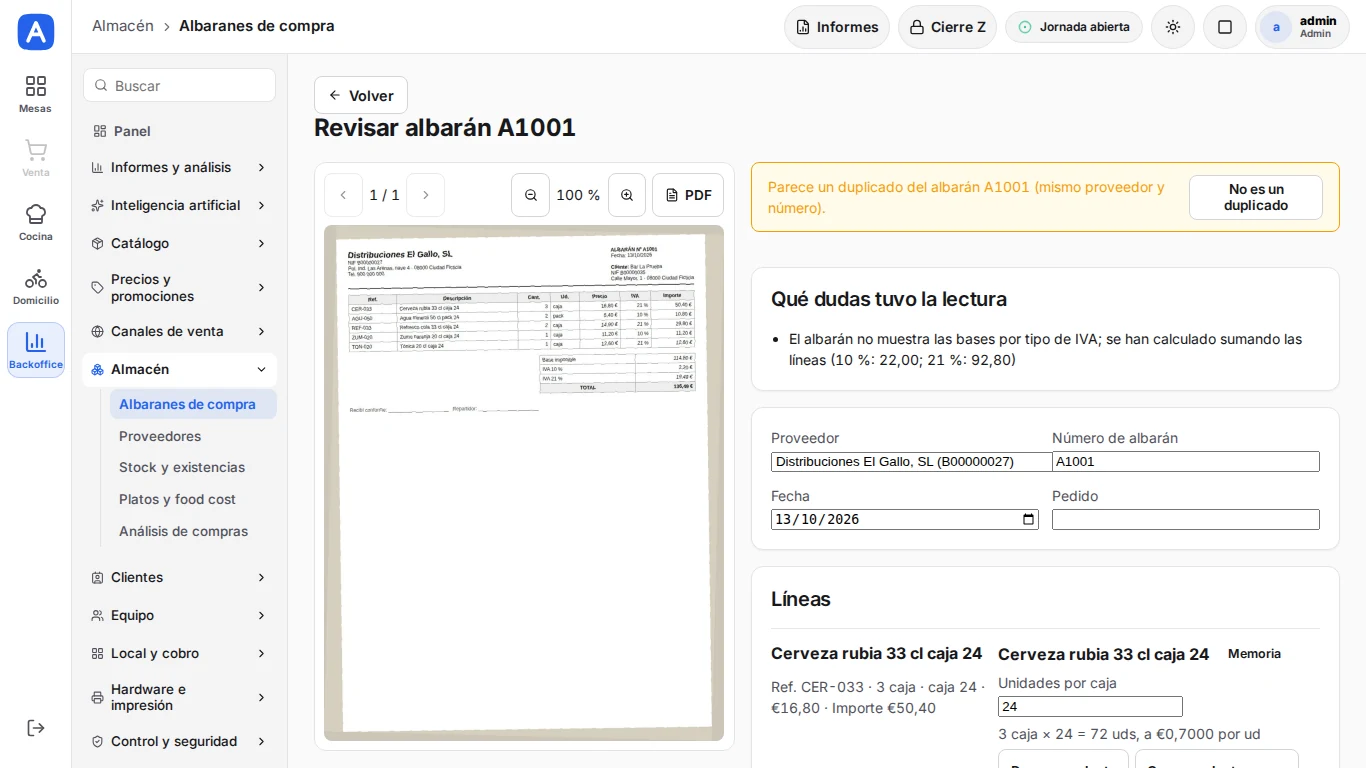Go to the previous preview page

pos(343,195)
